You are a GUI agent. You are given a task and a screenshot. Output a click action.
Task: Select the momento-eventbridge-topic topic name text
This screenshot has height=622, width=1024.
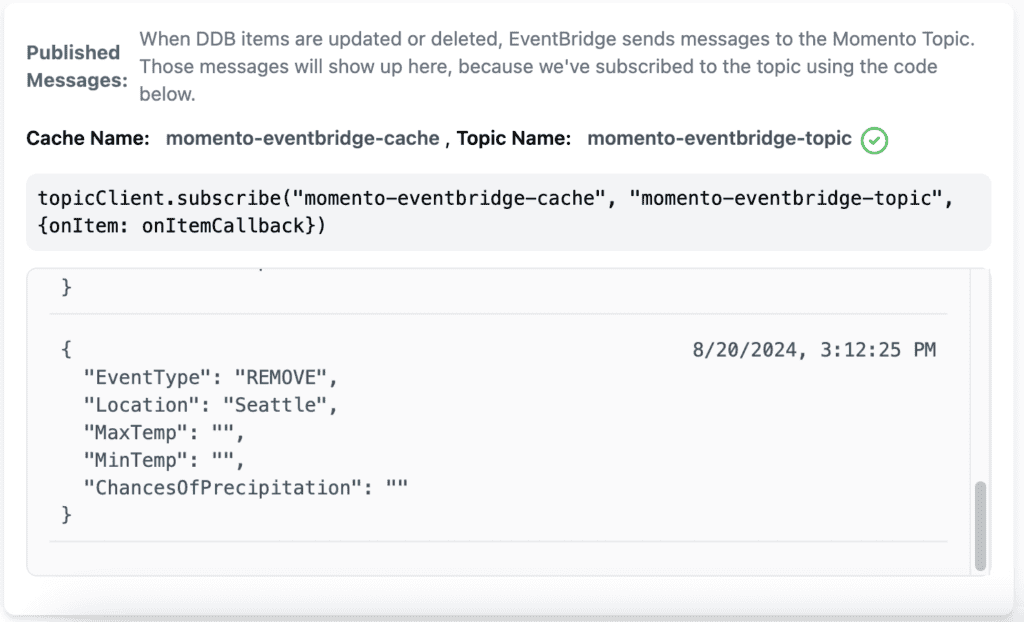point(719,139)
